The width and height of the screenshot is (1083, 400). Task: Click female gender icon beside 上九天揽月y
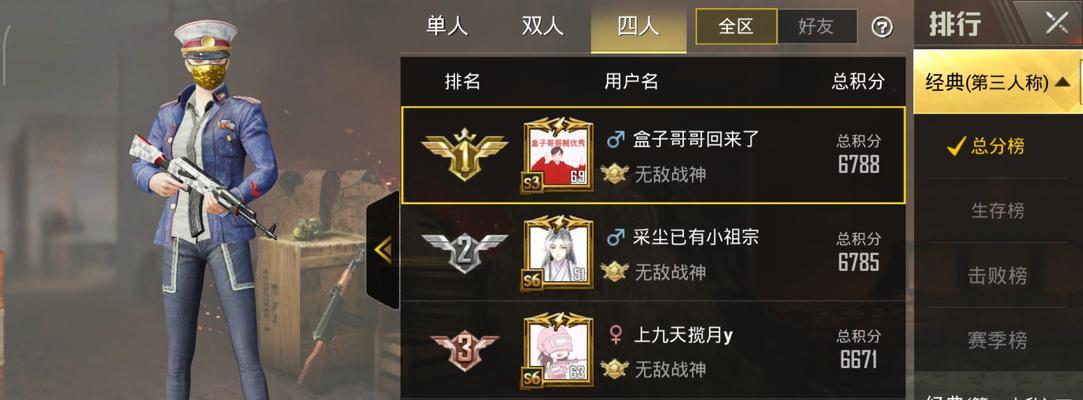615,336
